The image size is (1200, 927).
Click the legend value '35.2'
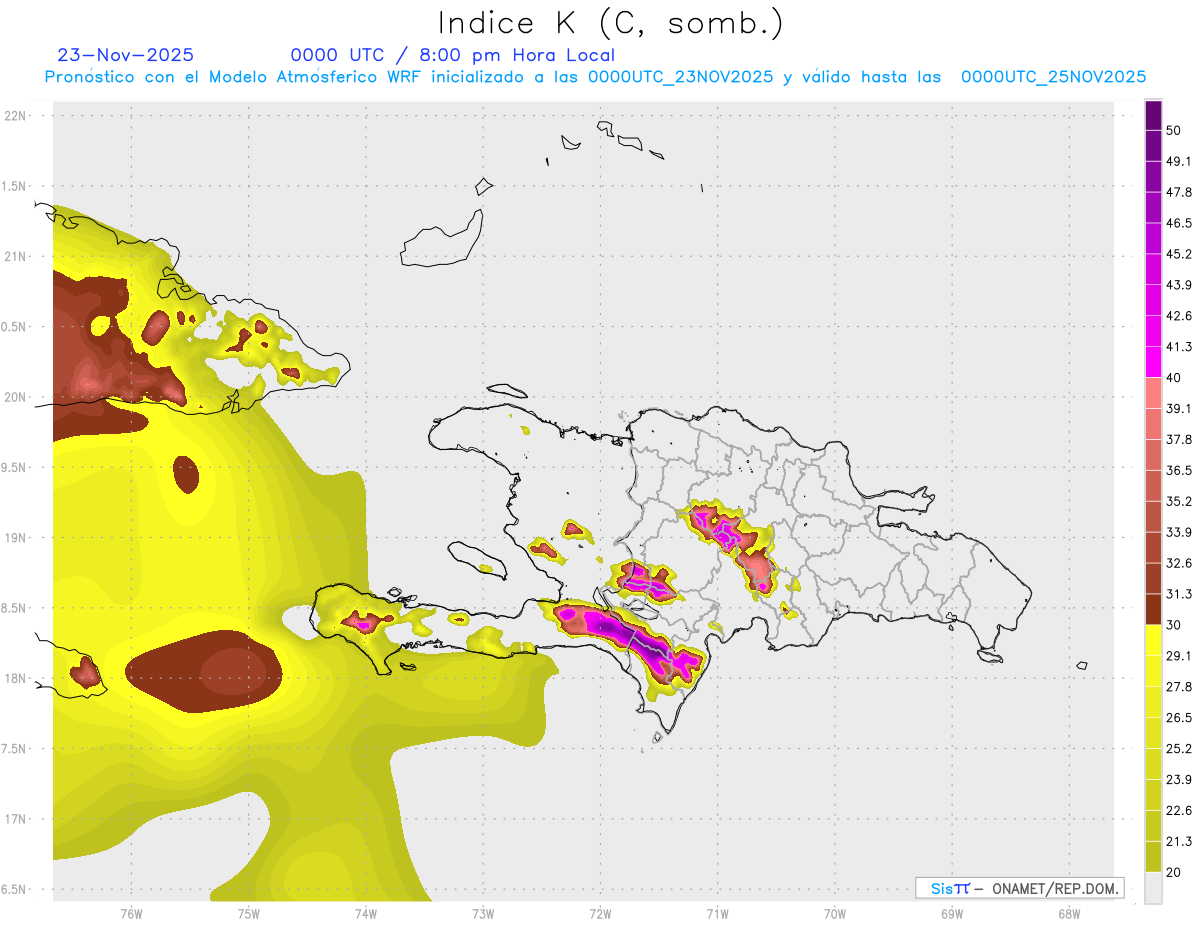point(1179,501)
